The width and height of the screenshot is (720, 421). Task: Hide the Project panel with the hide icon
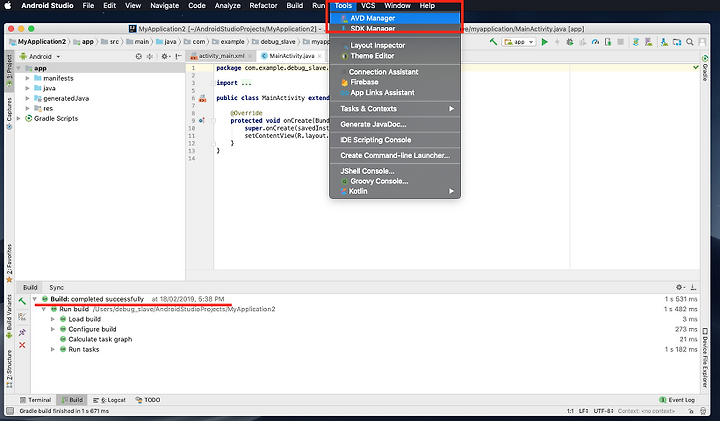(179, 56)
